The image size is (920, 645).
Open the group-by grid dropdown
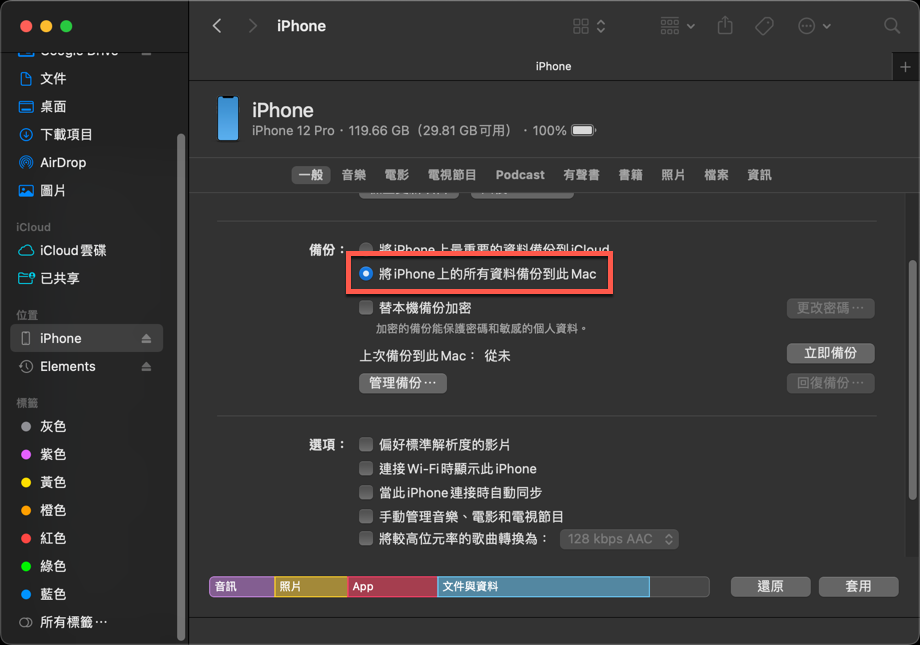click(678, 26)
